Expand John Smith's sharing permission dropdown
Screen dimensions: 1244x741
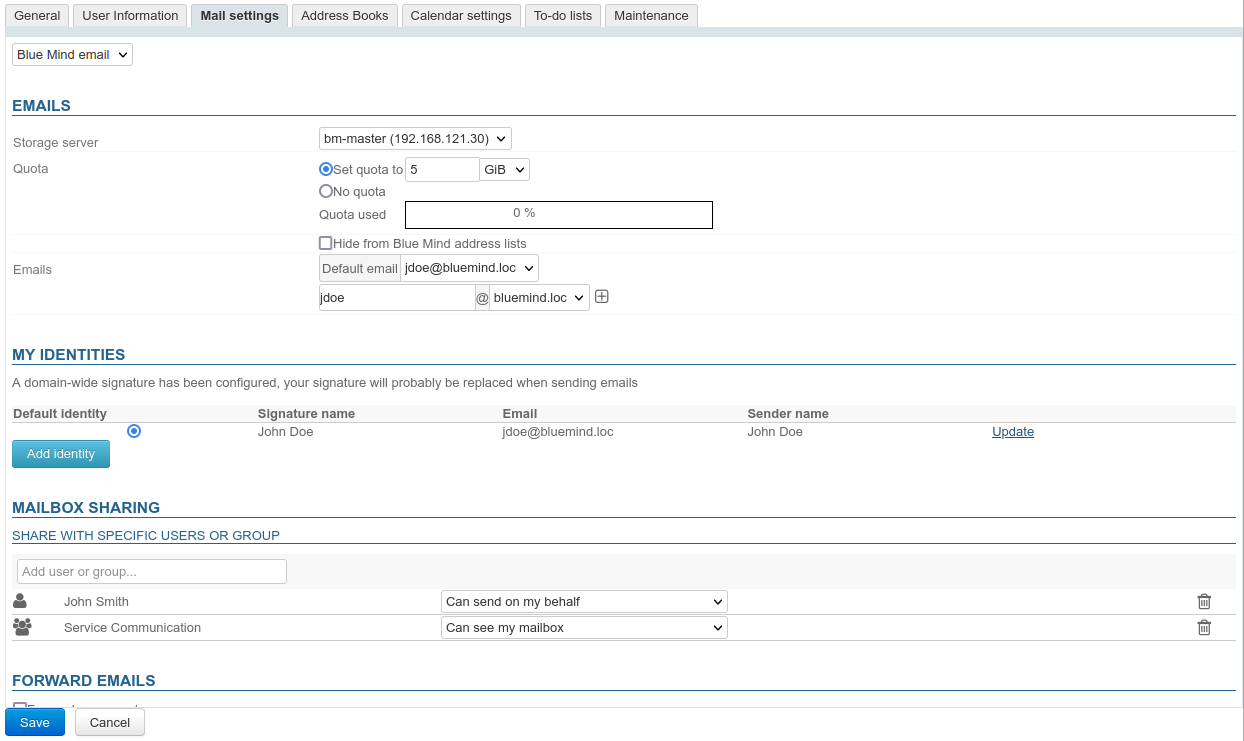(x=584, y=602)
